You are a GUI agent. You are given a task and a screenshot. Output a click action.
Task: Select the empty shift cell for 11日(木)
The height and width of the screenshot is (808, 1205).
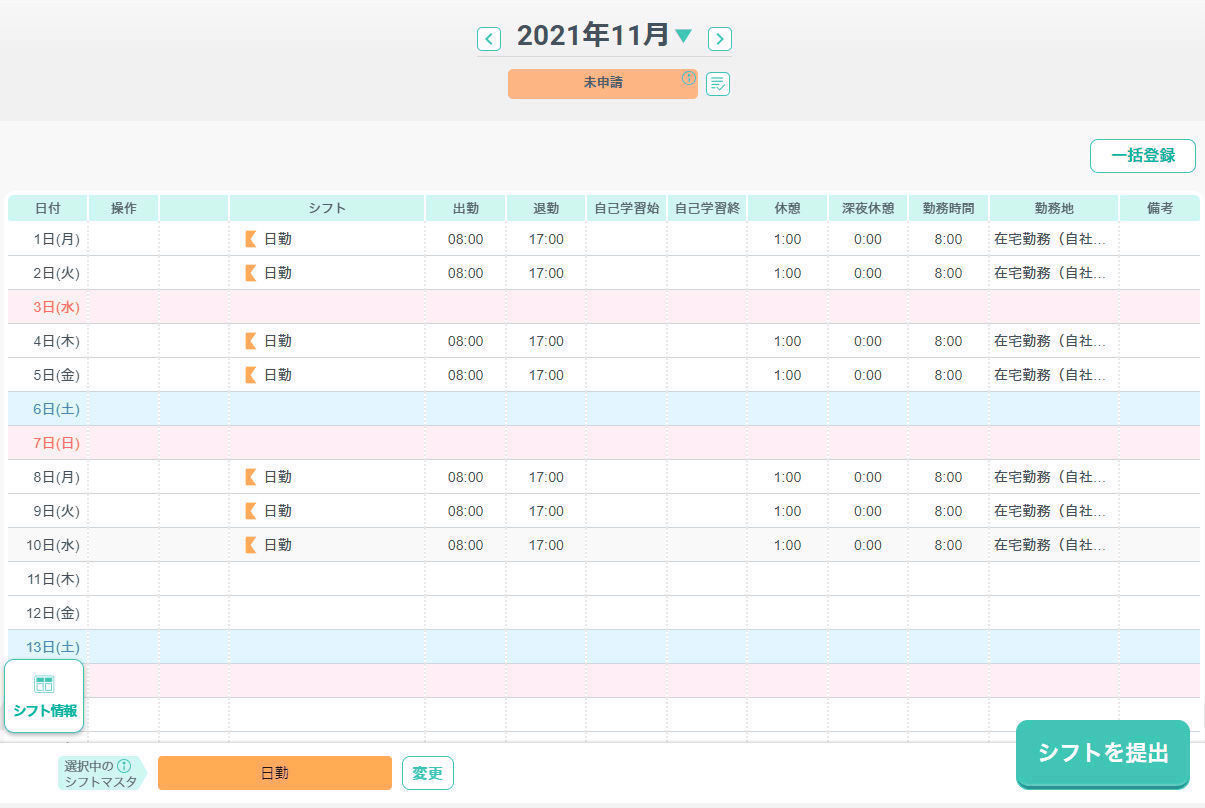[x=327, y=579]
